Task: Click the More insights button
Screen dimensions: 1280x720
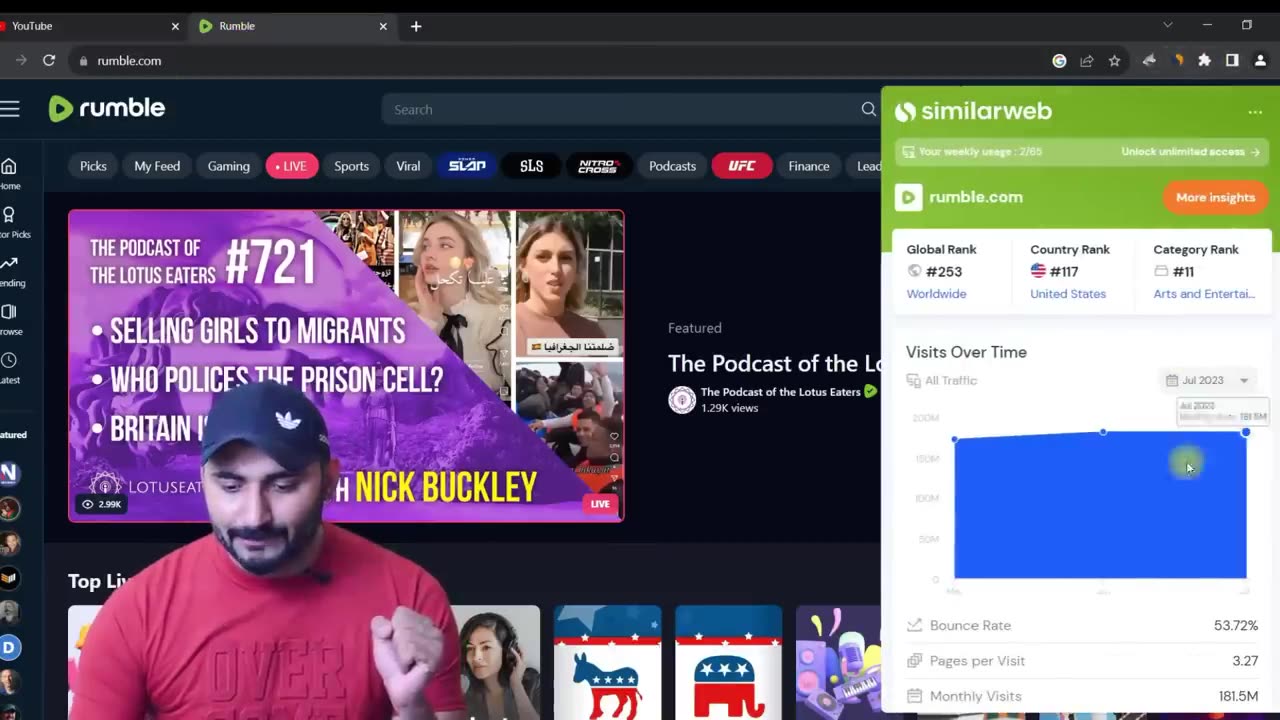Action: click(x=1215, y=197)
